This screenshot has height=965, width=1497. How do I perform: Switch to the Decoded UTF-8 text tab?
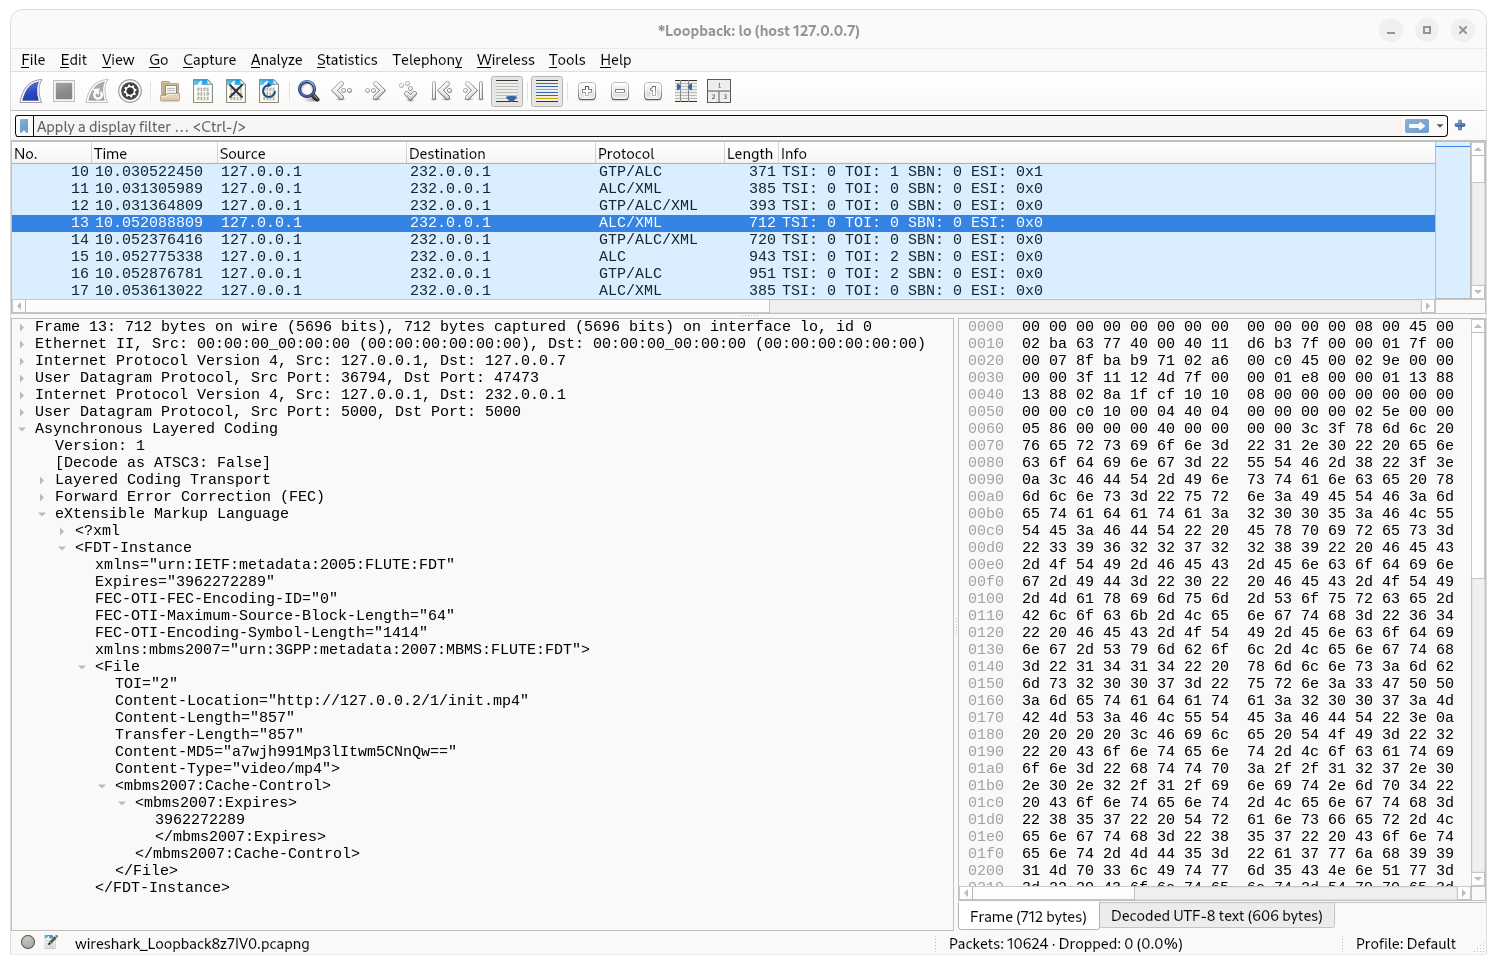(x=1217, y=915)
